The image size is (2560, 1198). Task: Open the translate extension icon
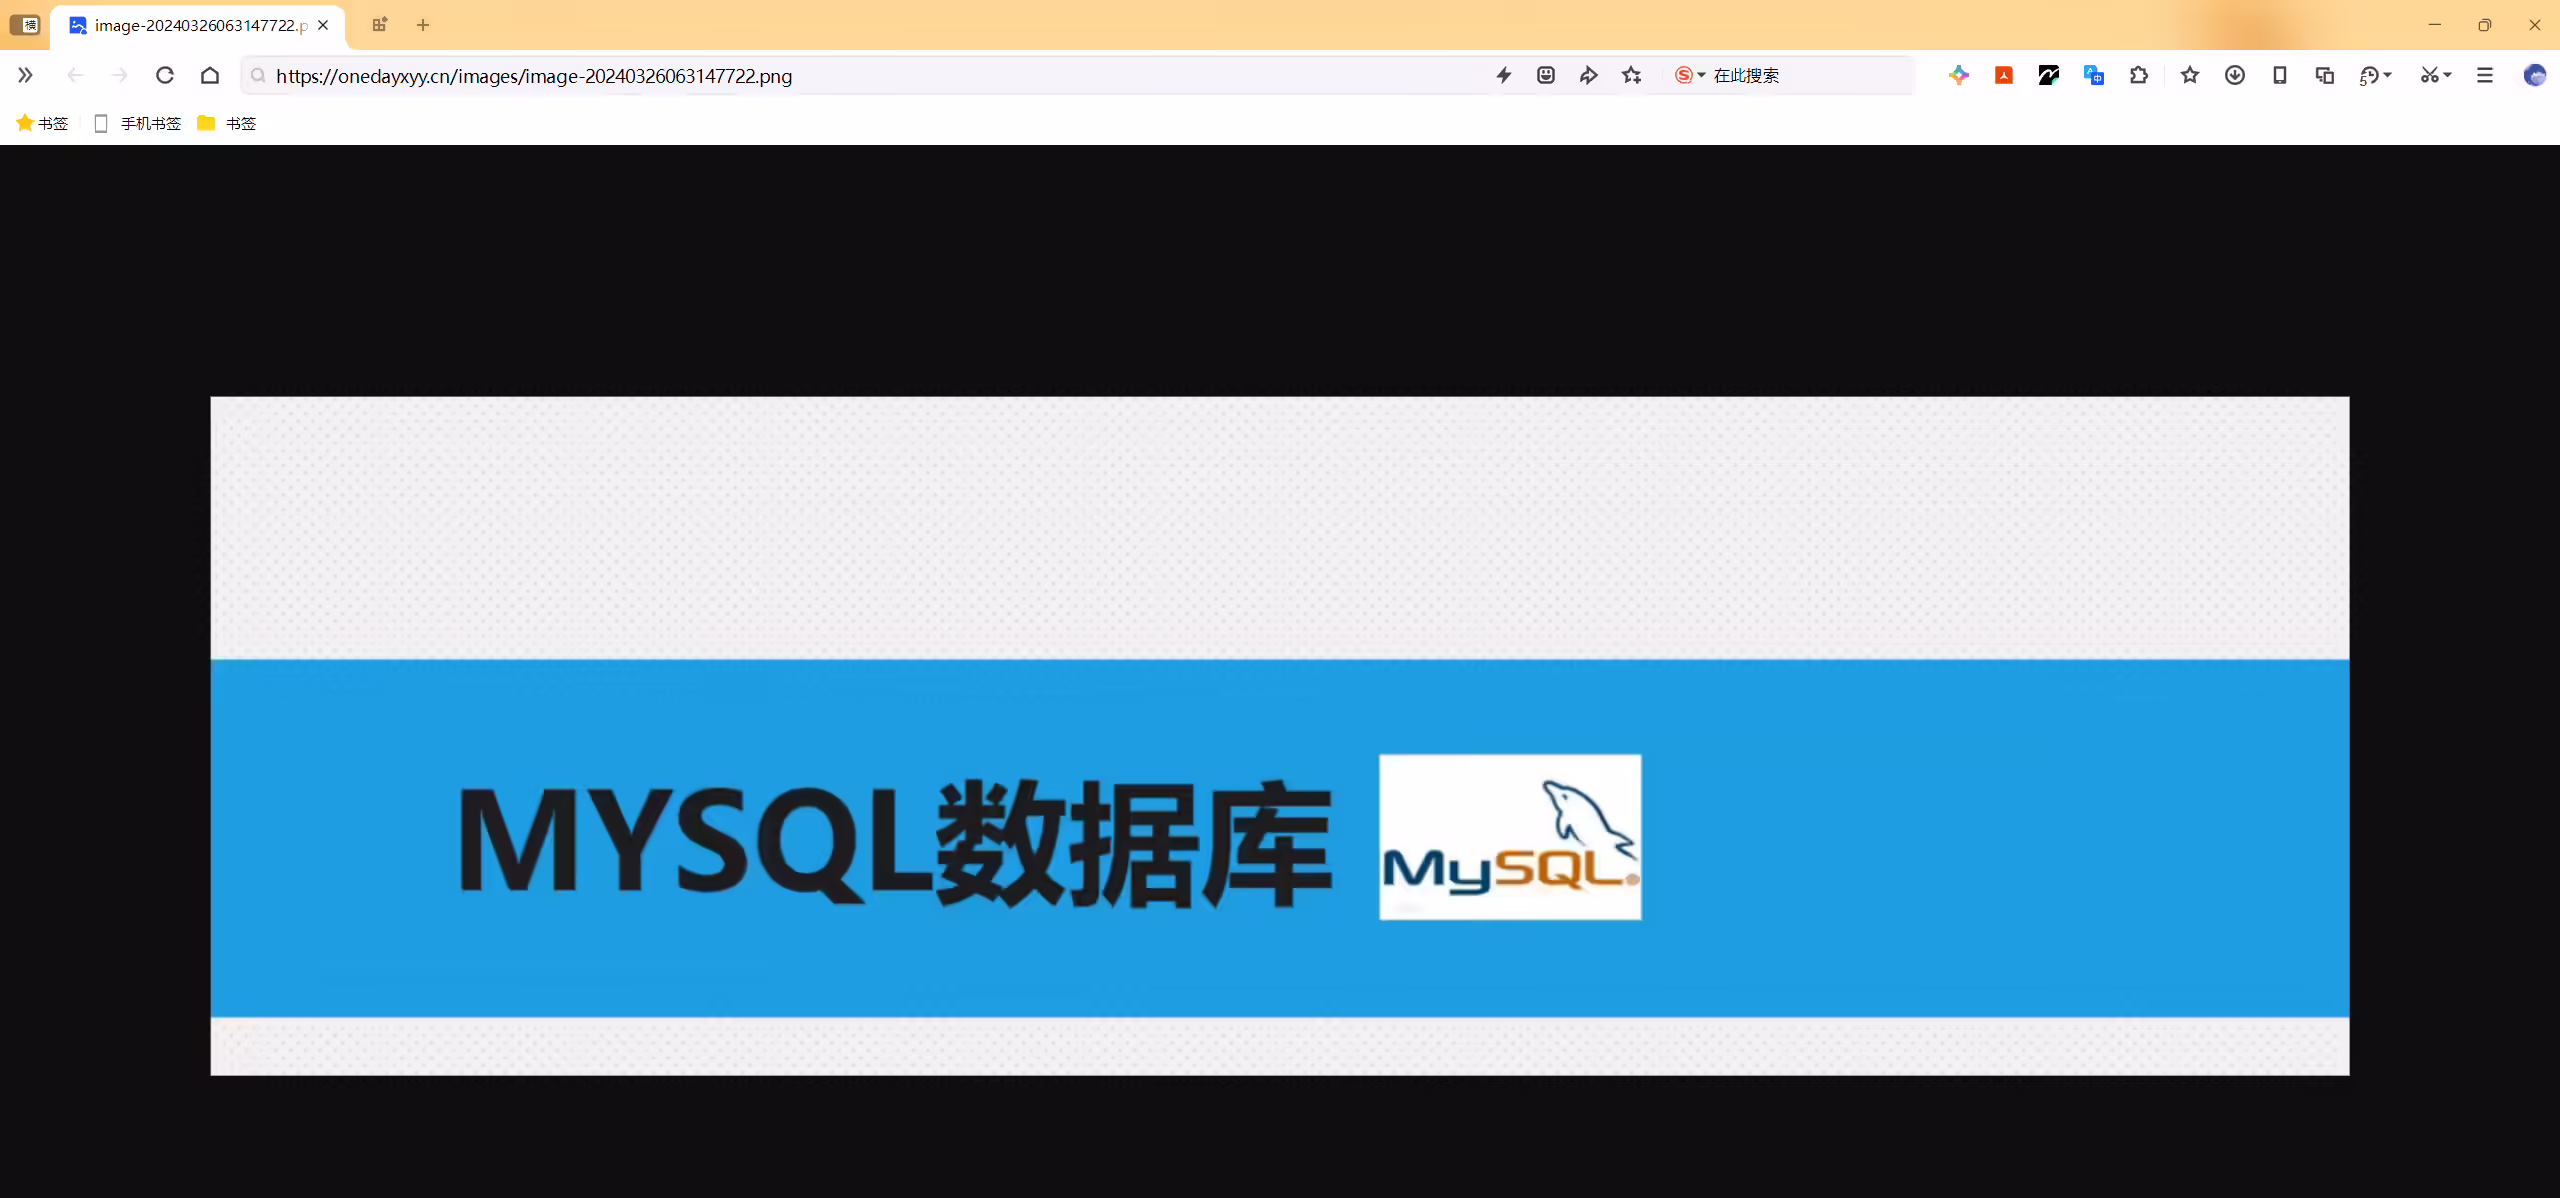(x=2094, y=75)
